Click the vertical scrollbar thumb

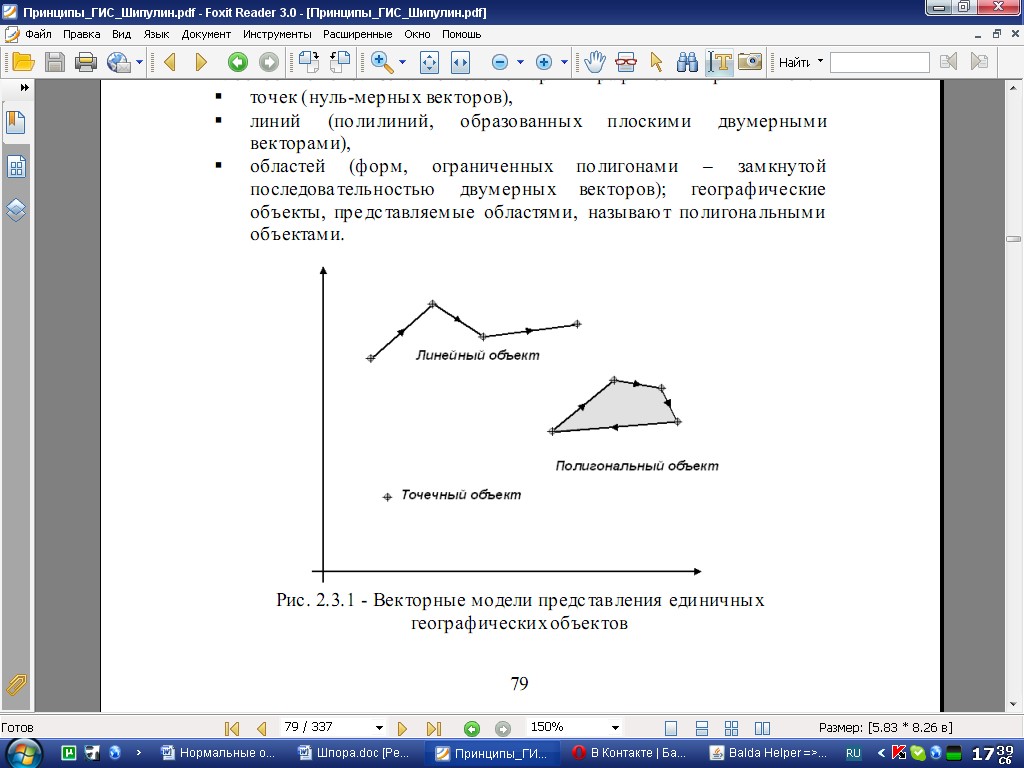[x=1014, y=239]
